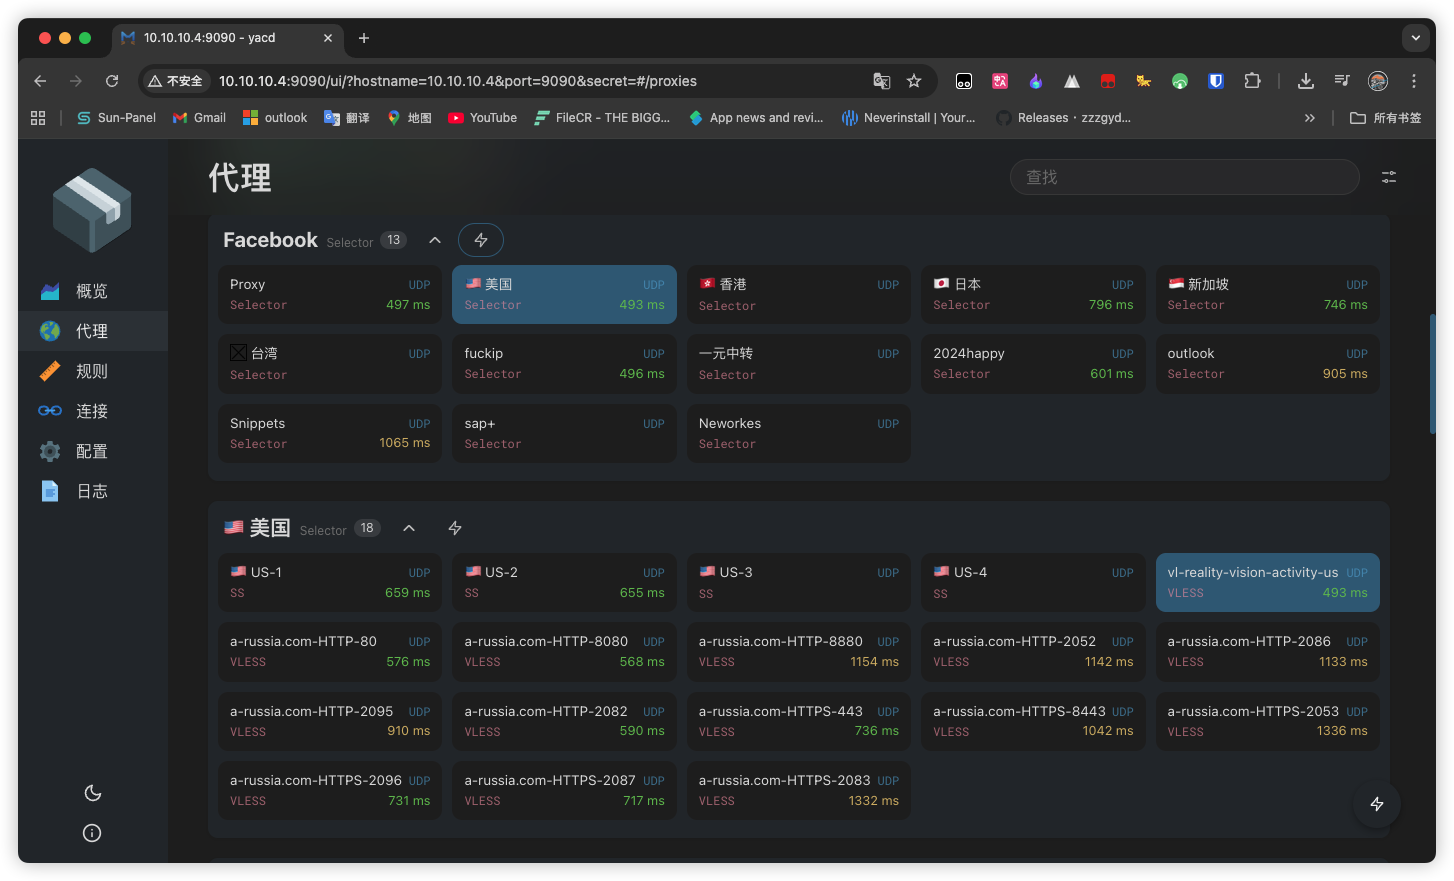Test latency for 美国 group
Viewport: 1454px width, 881px height.
[455, 528]
